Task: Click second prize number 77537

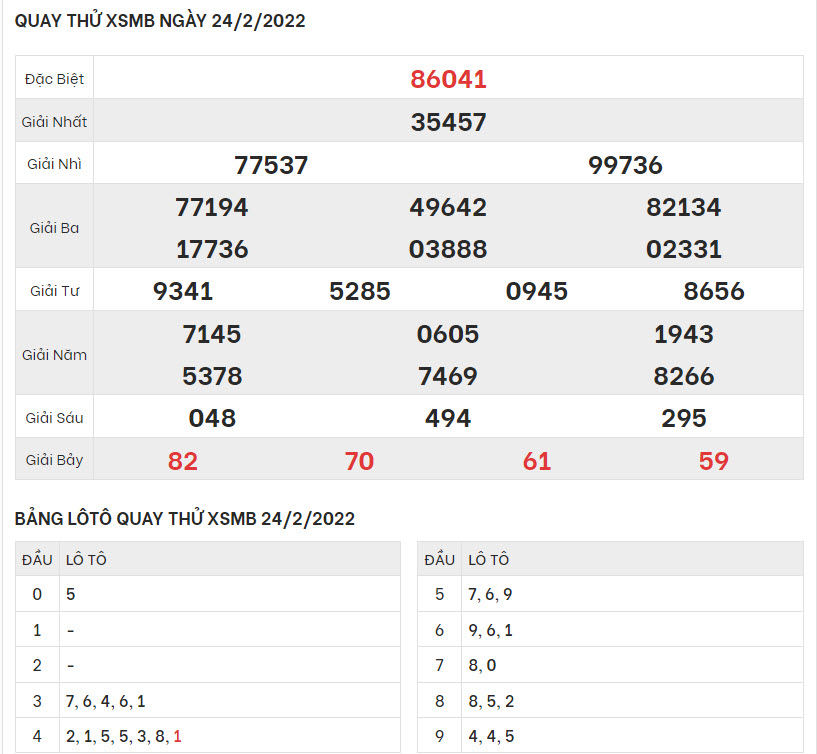Action: coord(271,165)
